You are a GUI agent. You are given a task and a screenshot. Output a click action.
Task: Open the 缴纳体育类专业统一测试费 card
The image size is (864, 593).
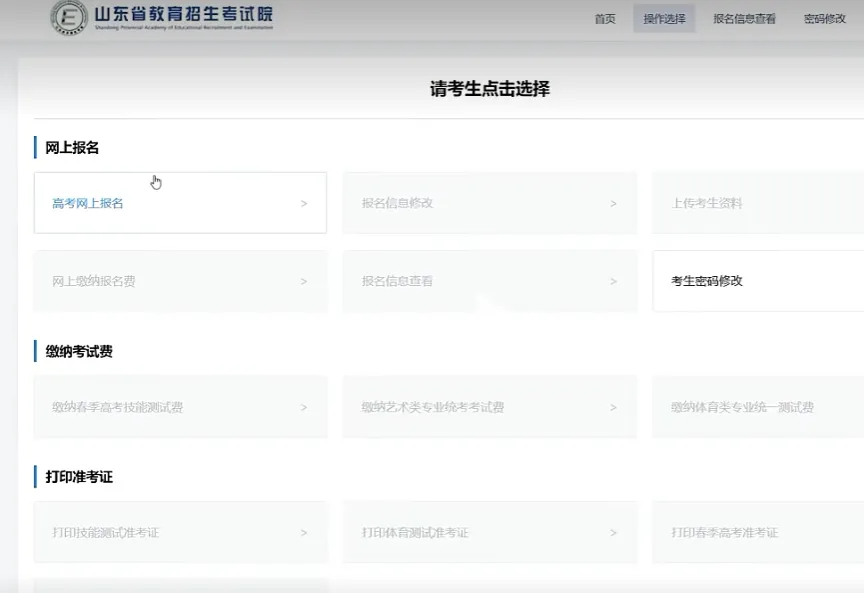click(x=758, y=407)
